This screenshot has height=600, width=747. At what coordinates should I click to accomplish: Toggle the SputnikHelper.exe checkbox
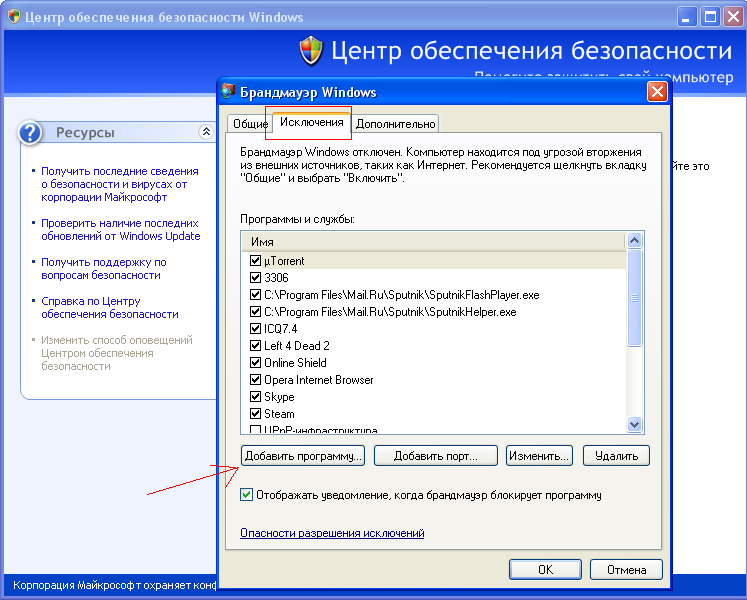pos(255,312)
